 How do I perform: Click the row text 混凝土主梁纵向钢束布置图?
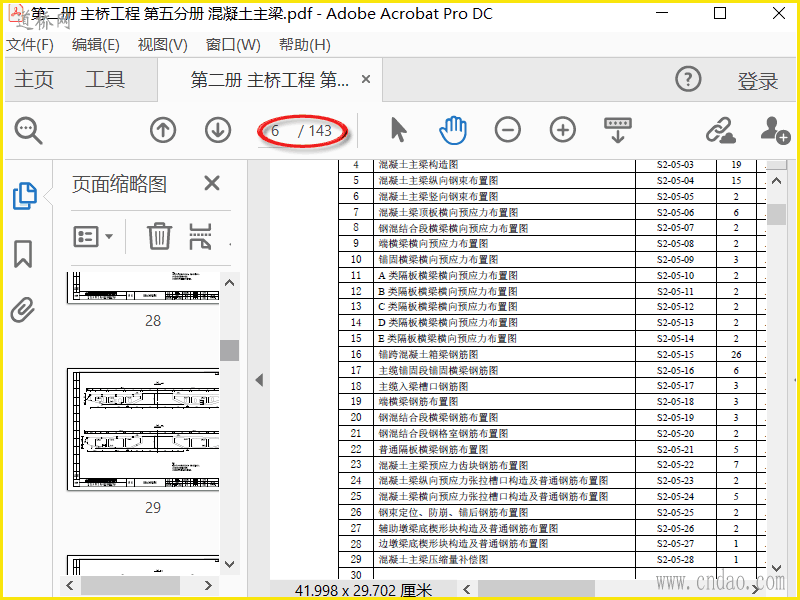coord(438,181)
